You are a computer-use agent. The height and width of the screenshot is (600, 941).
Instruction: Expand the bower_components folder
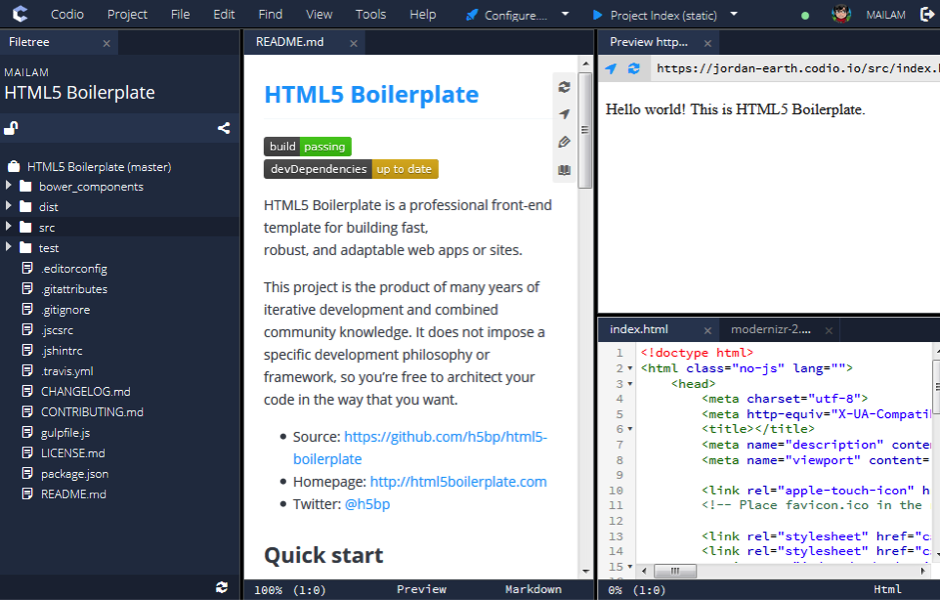8,186
